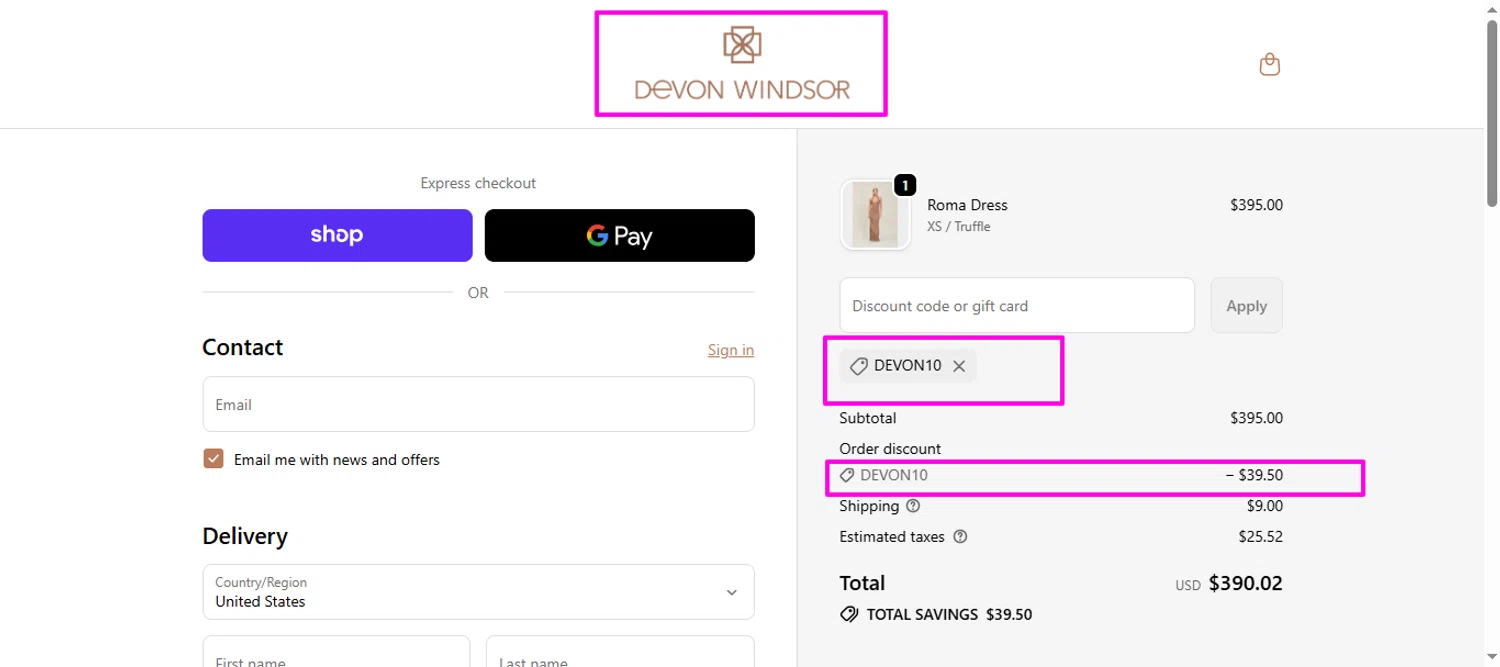This screenshot has height=667, width=1500.
Task: Click the Subtotal label
Action: pyautogui.click(x=868, y=418)
